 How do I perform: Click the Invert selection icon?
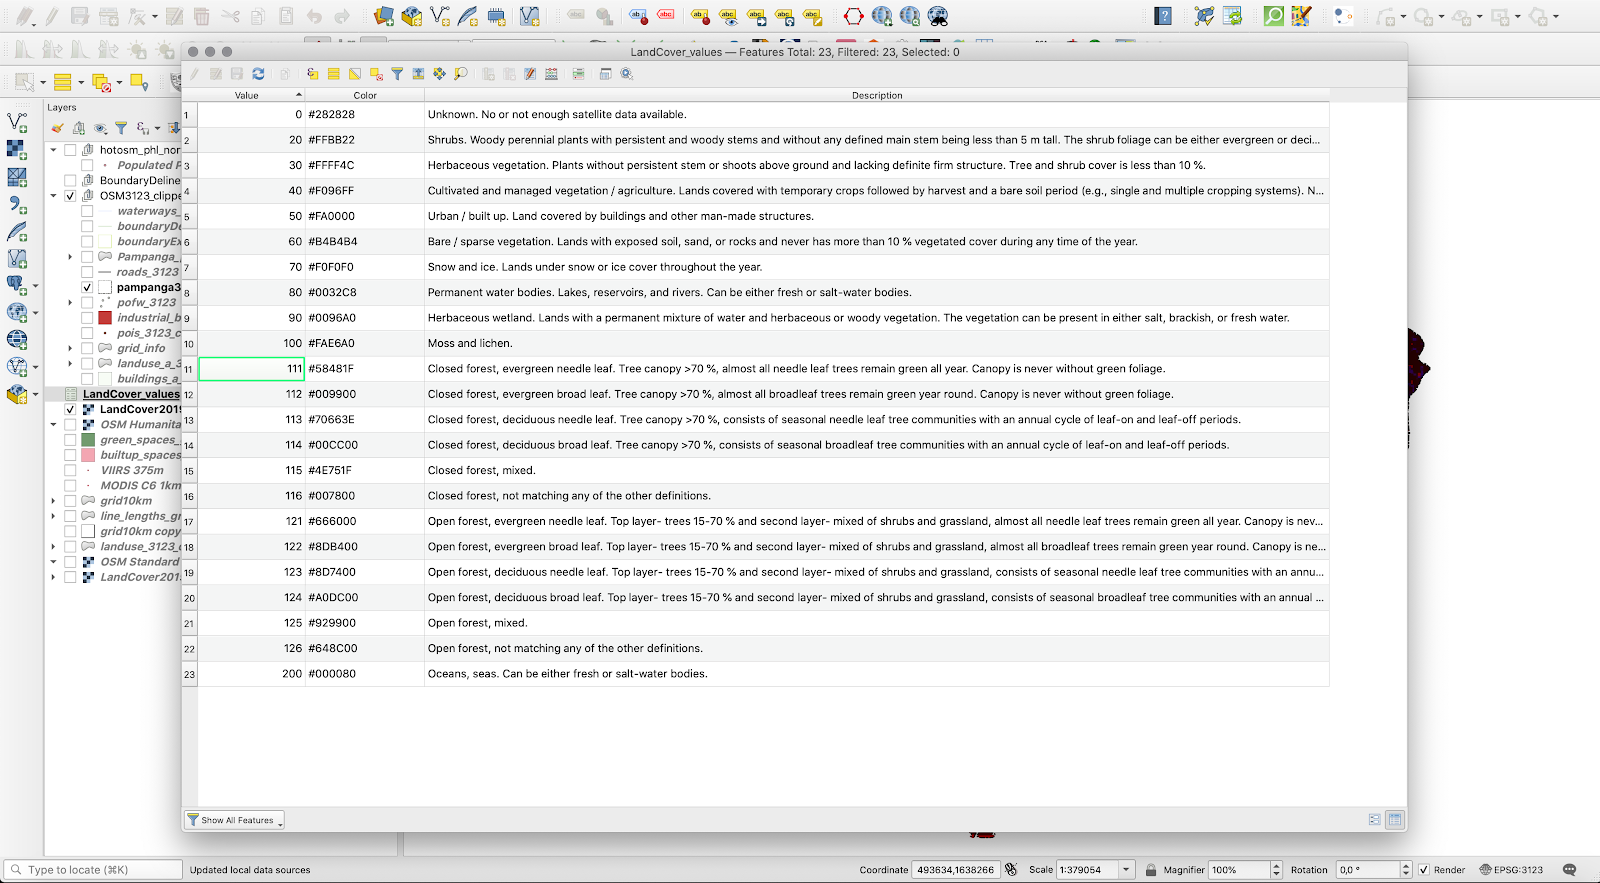pos(355,74)
